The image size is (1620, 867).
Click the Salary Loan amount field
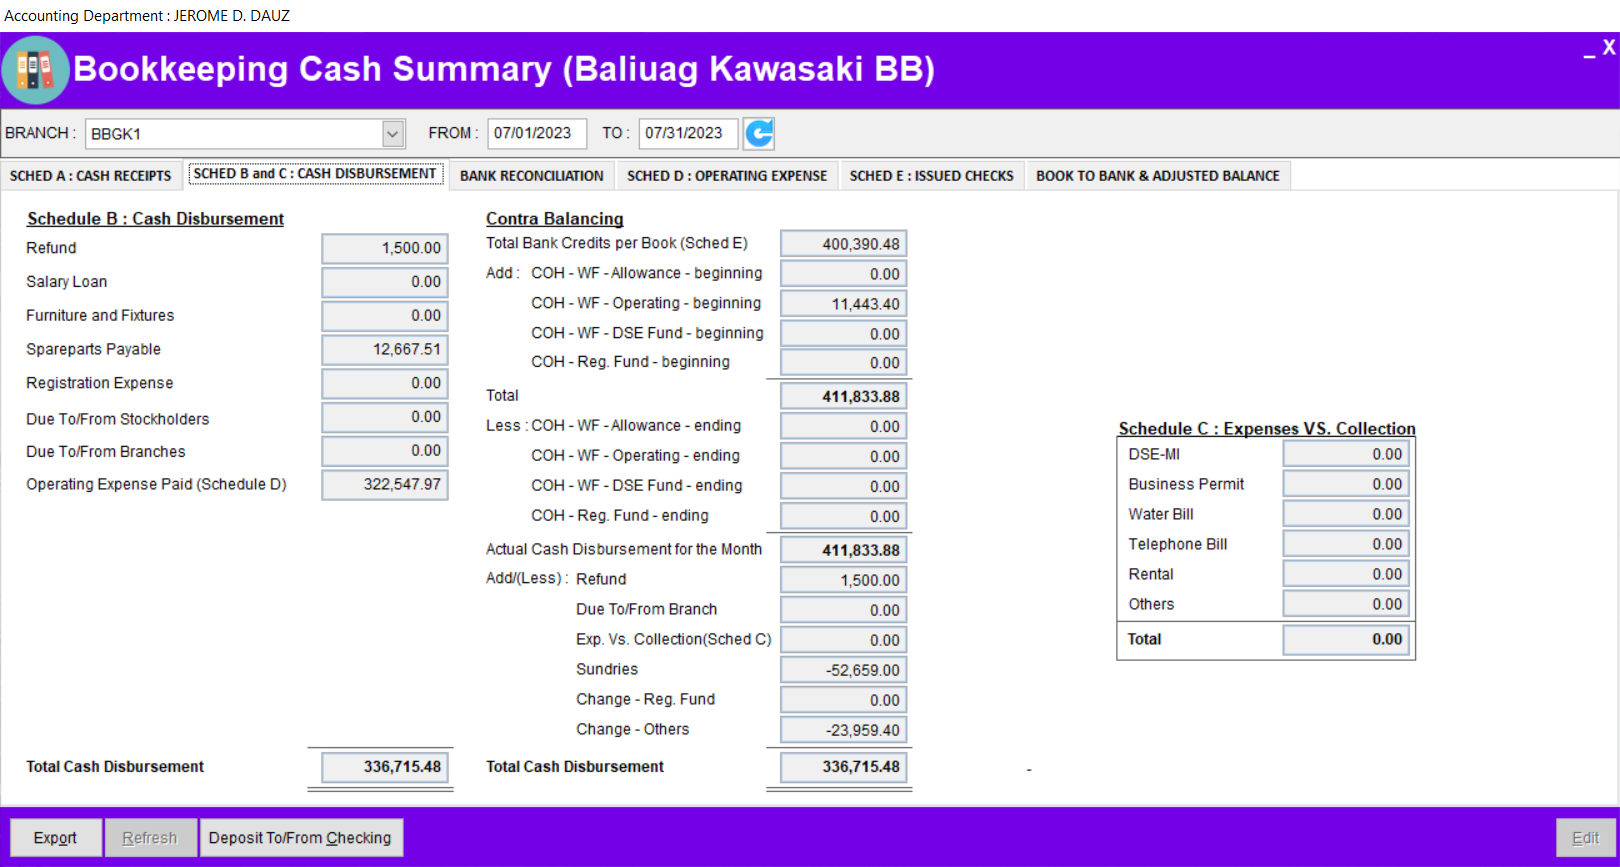[385, 282]
